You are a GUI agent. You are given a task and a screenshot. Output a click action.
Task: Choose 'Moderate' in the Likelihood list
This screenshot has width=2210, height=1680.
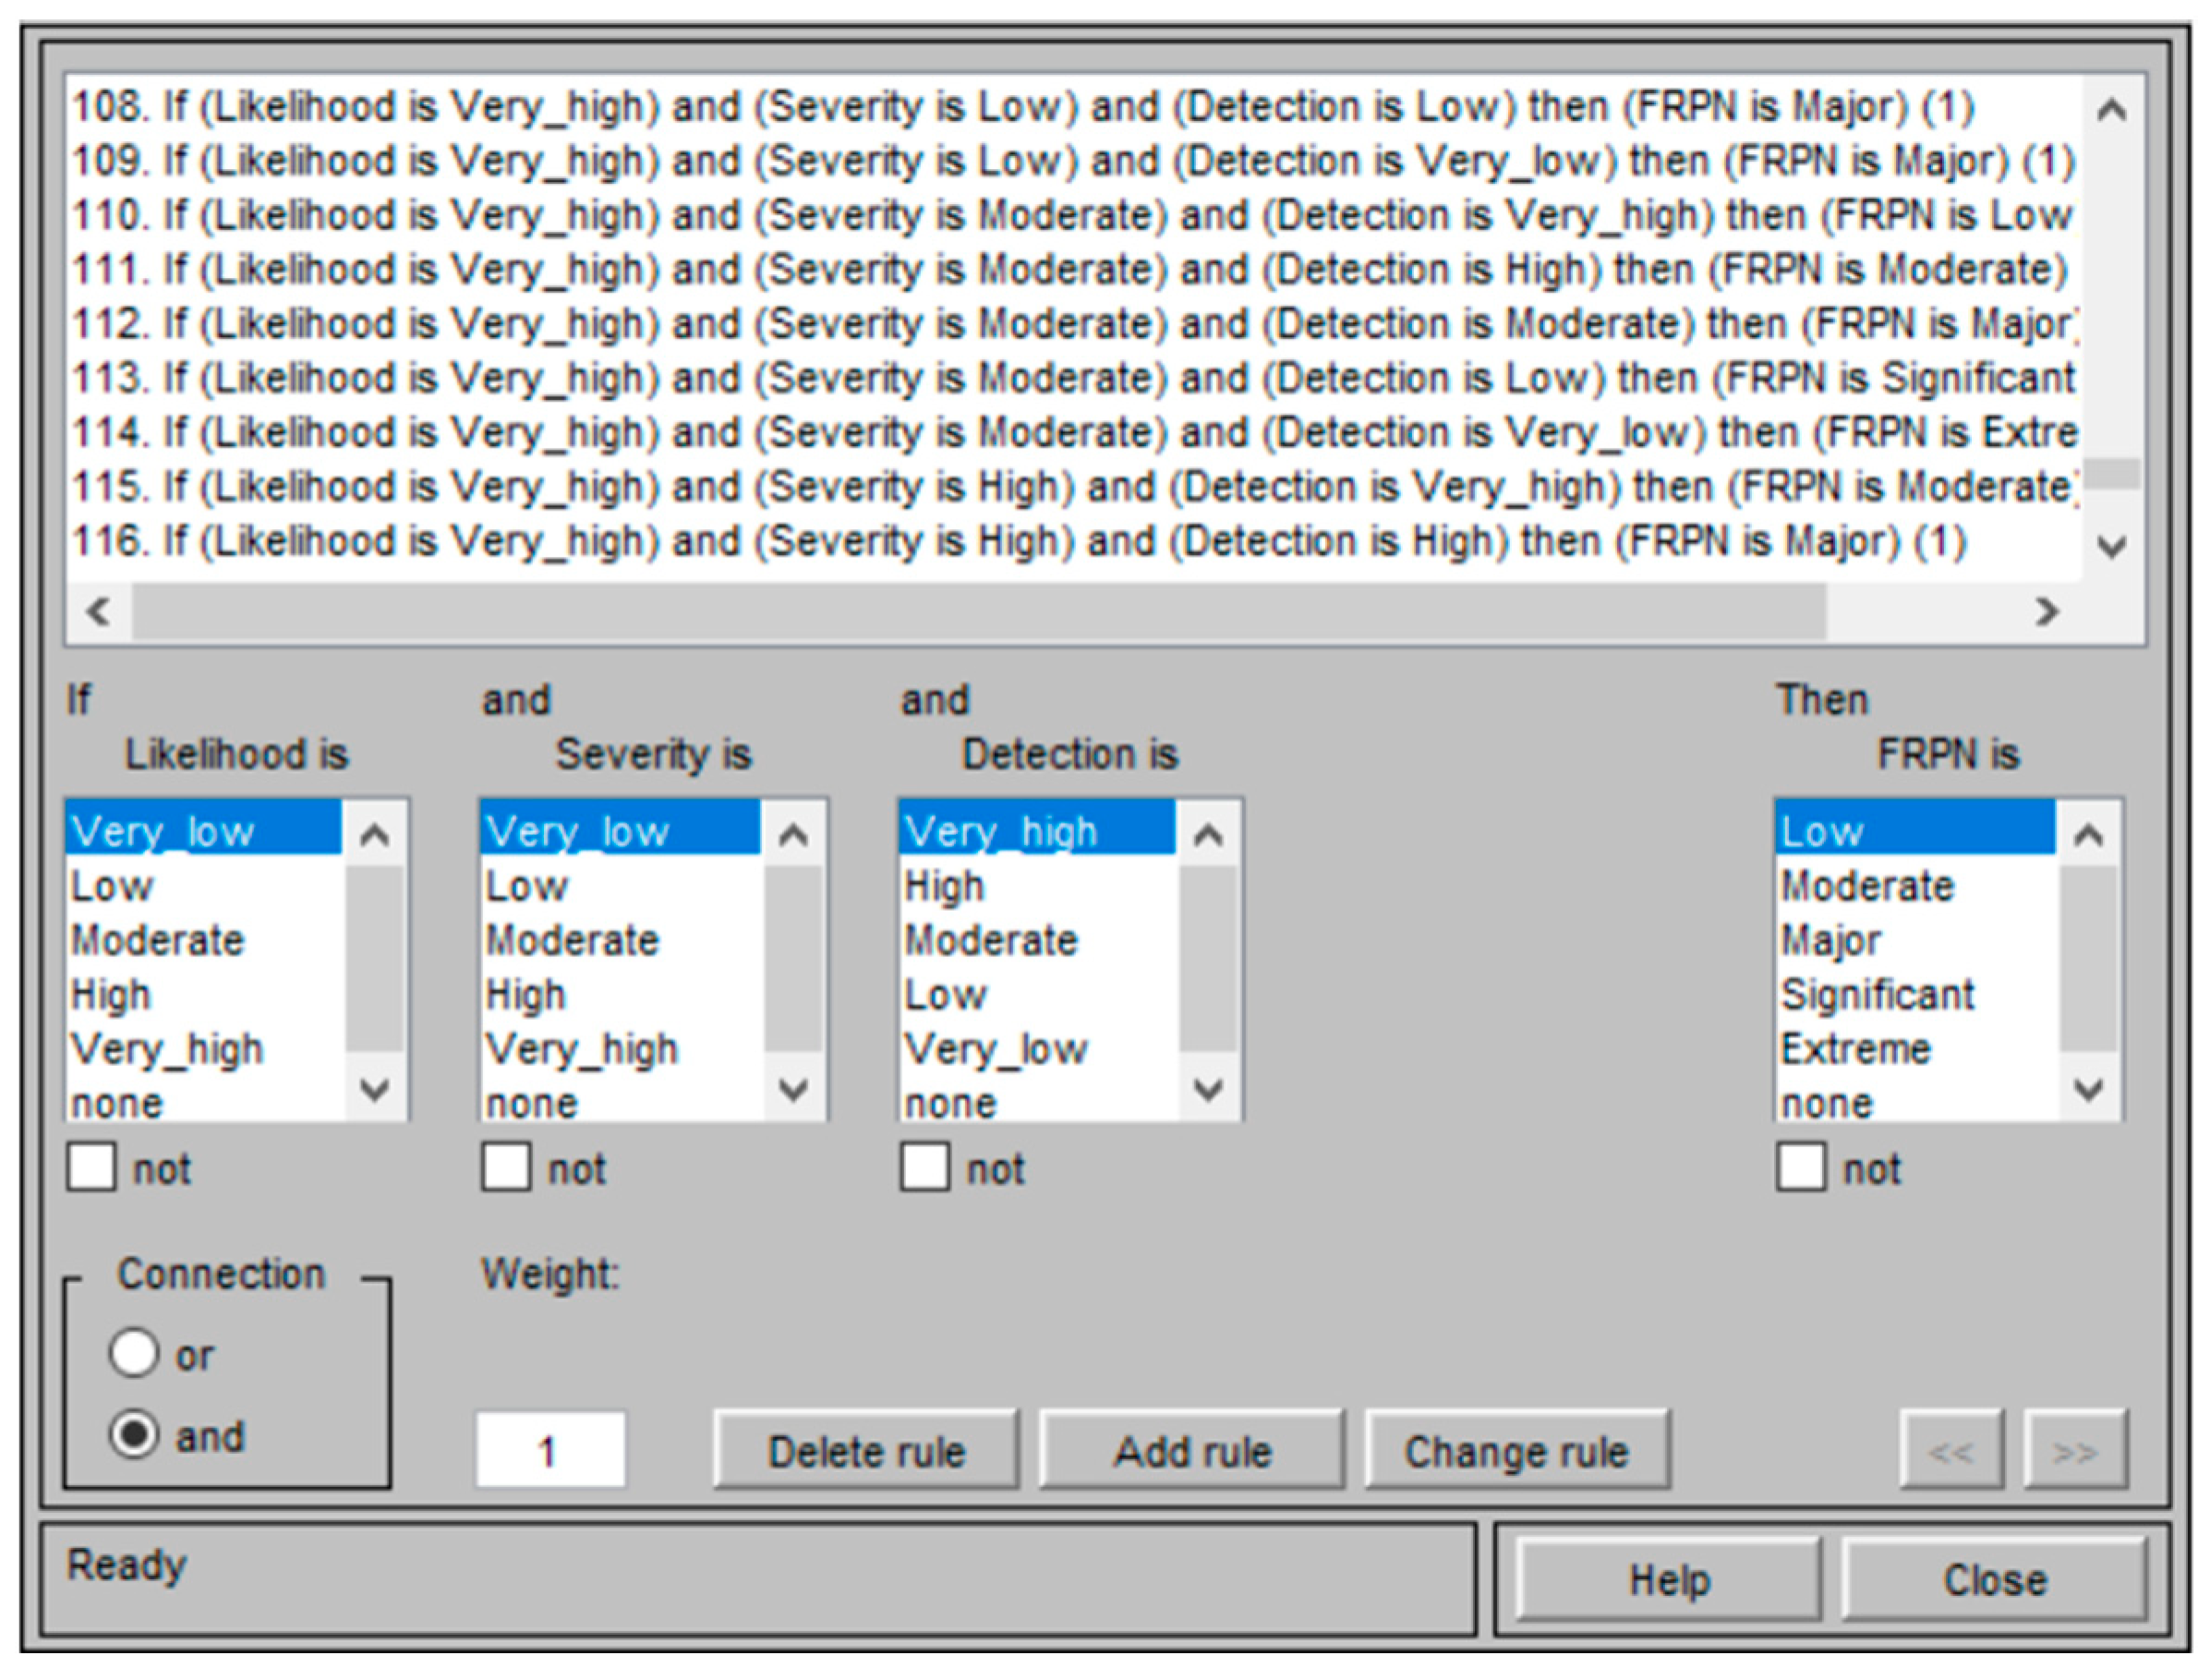pos(158,941)
